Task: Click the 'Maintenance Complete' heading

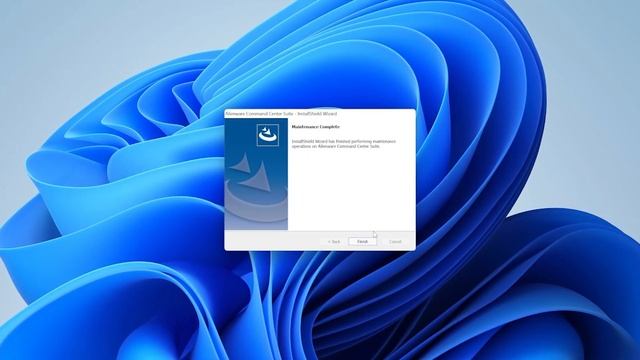Action: pos(316,127)
